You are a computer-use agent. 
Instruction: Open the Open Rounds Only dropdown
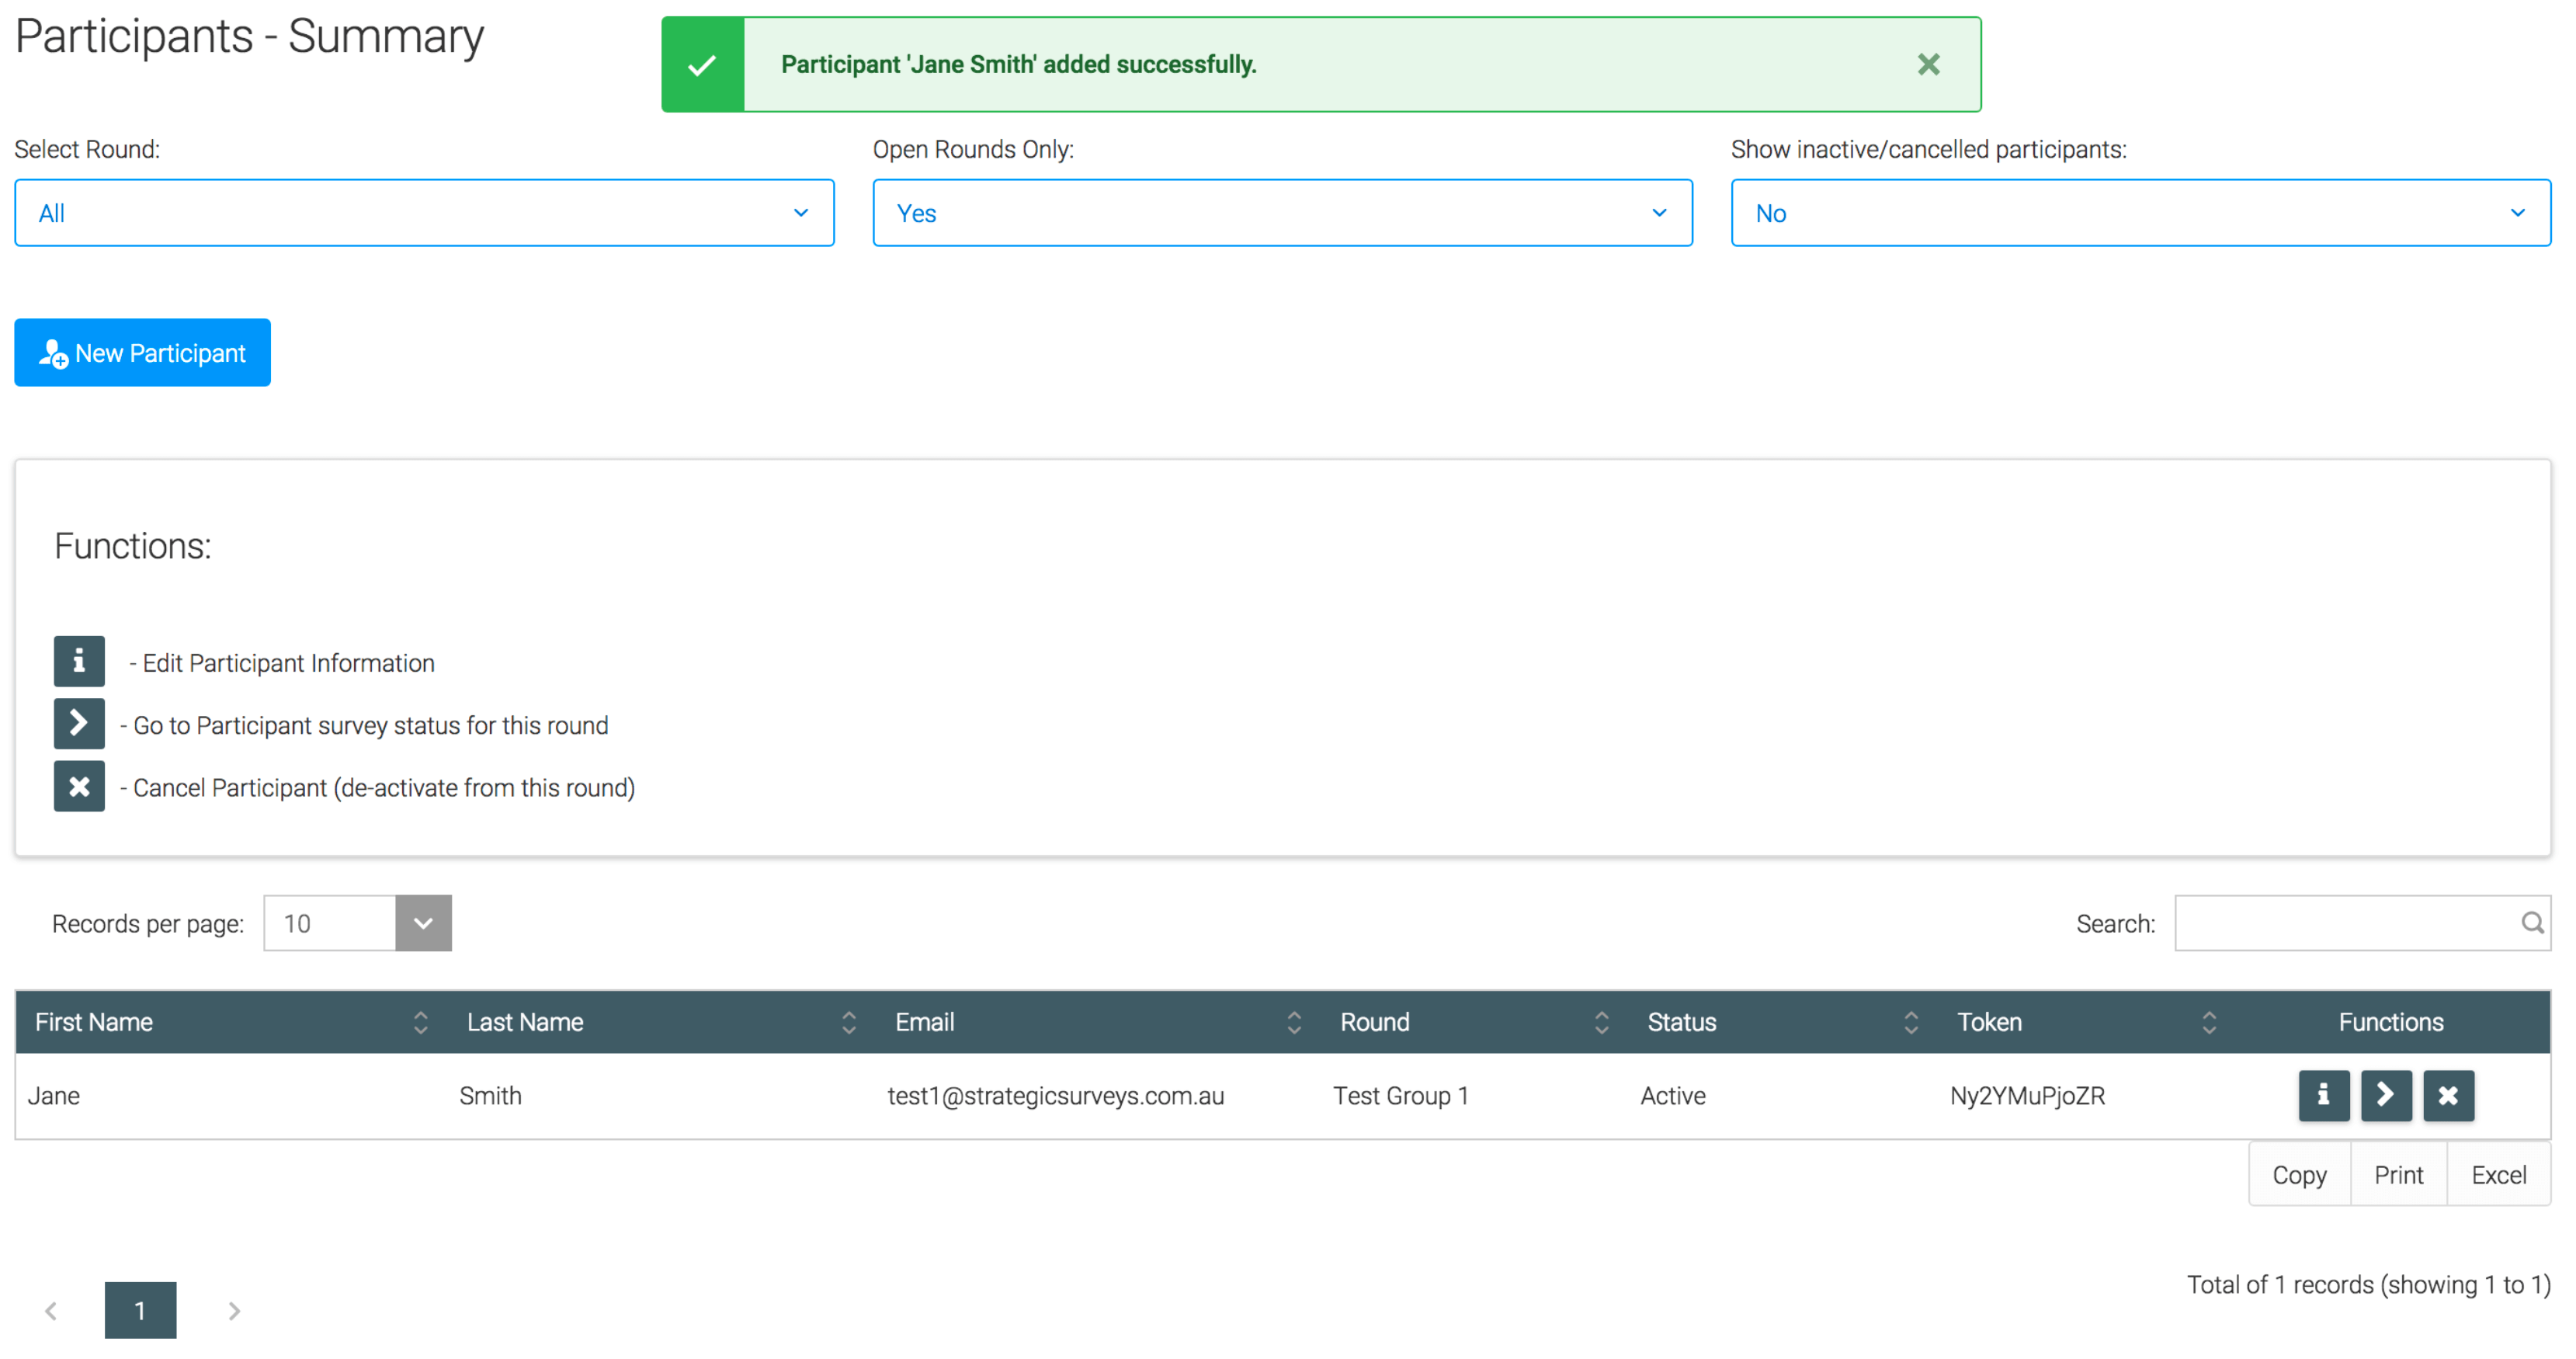click(1282, 213)
